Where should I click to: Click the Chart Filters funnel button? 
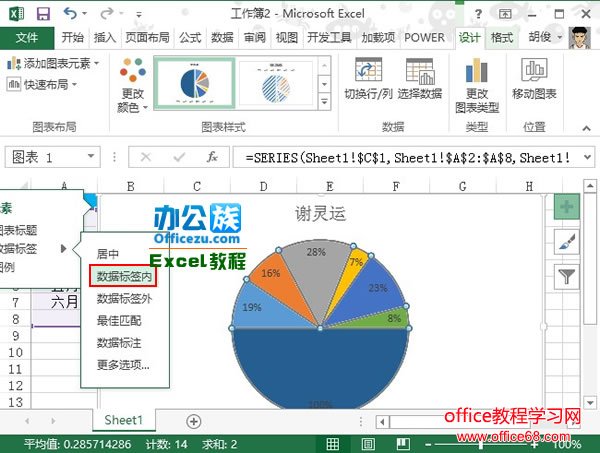tap(567, 276)
